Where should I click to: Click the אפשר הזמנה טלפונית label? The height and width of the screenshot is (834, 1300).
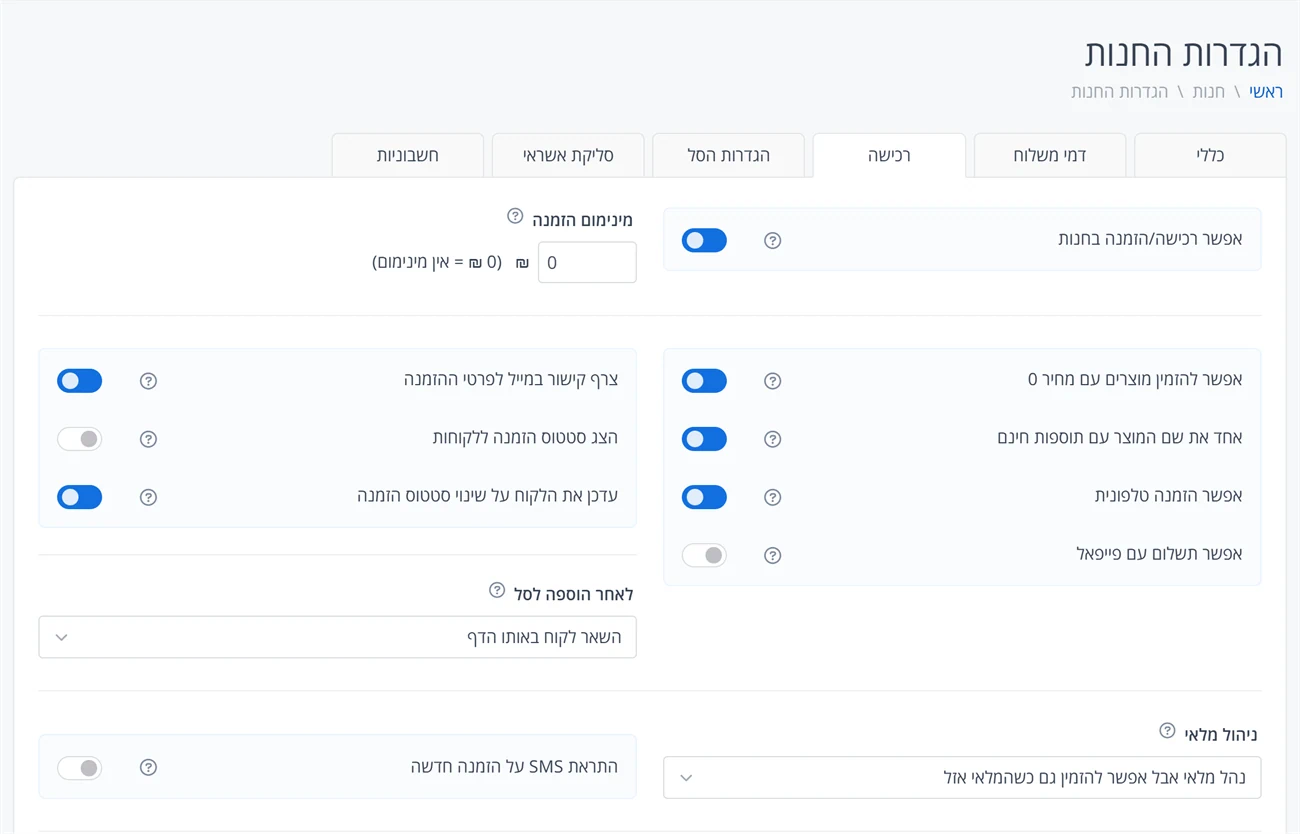tap(1169, 496)
